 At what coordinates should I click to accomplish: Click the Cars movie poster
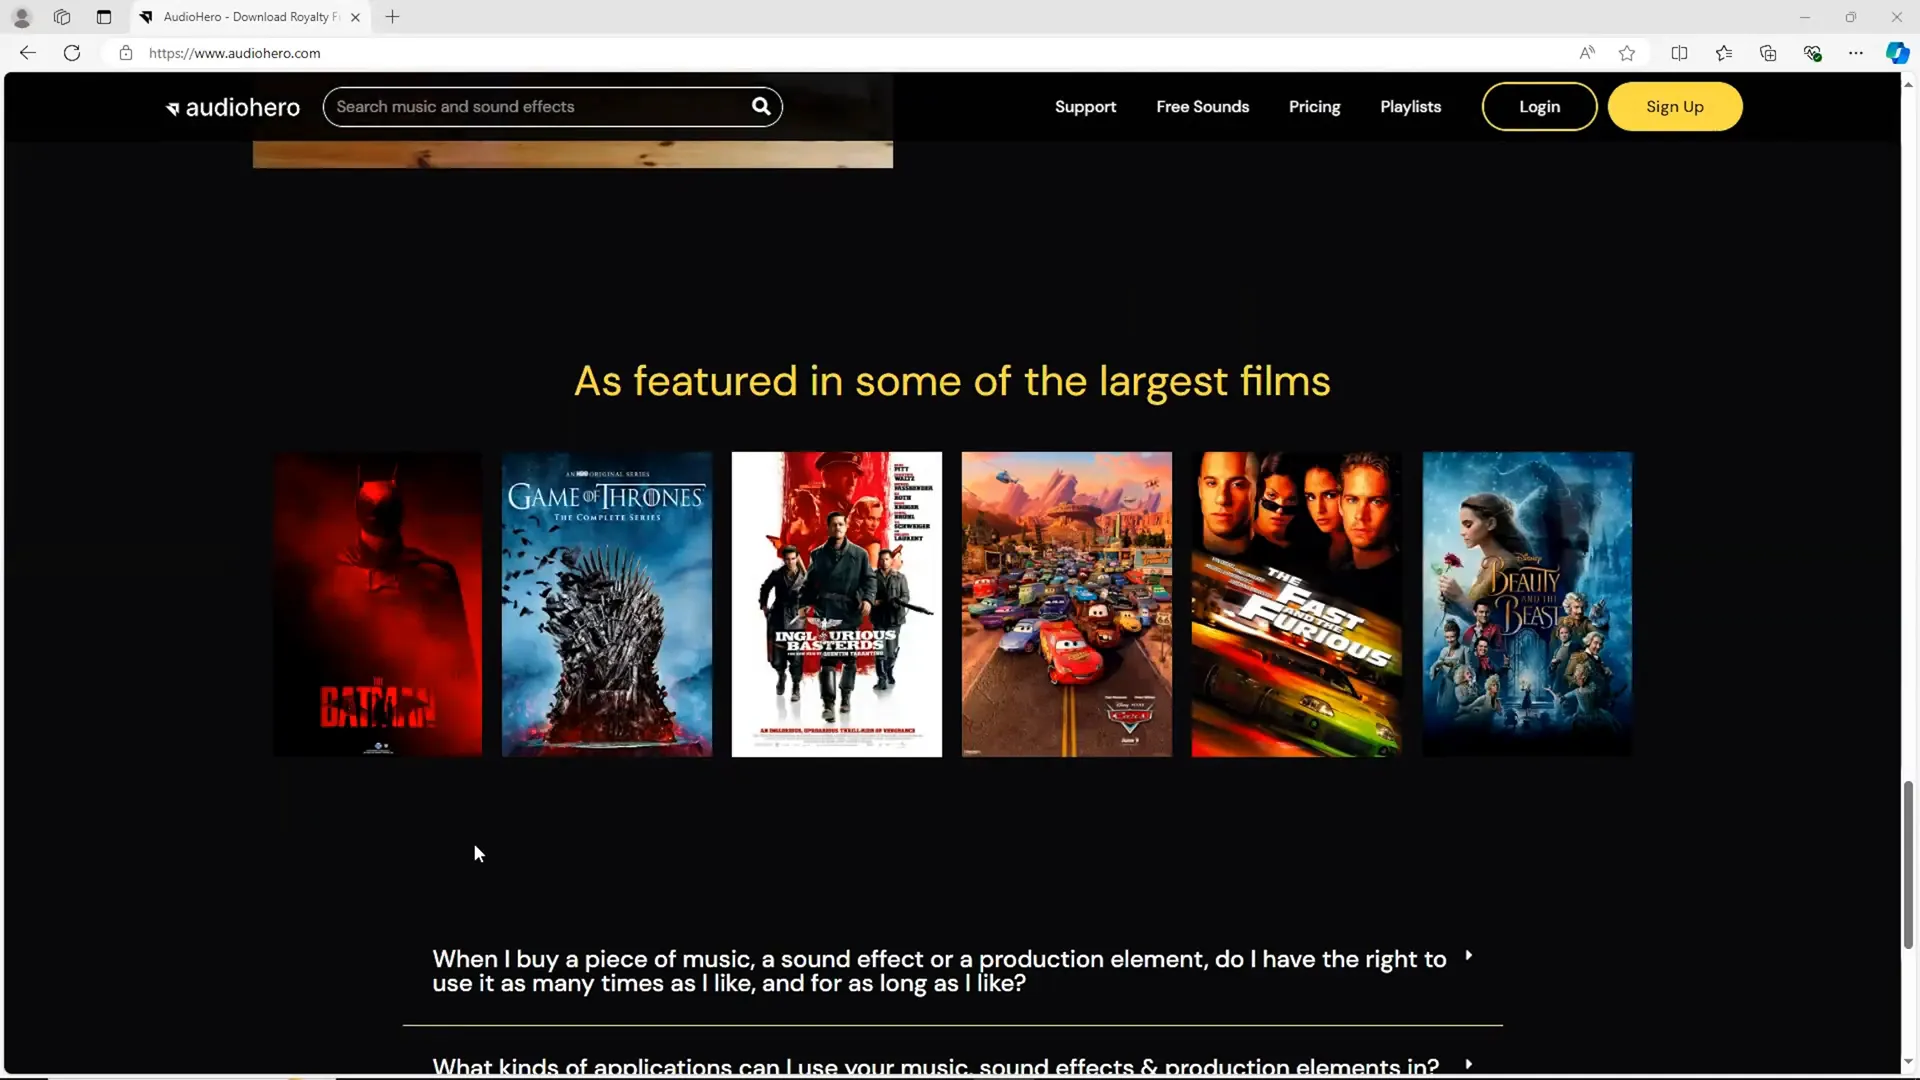coord(1067,604)
